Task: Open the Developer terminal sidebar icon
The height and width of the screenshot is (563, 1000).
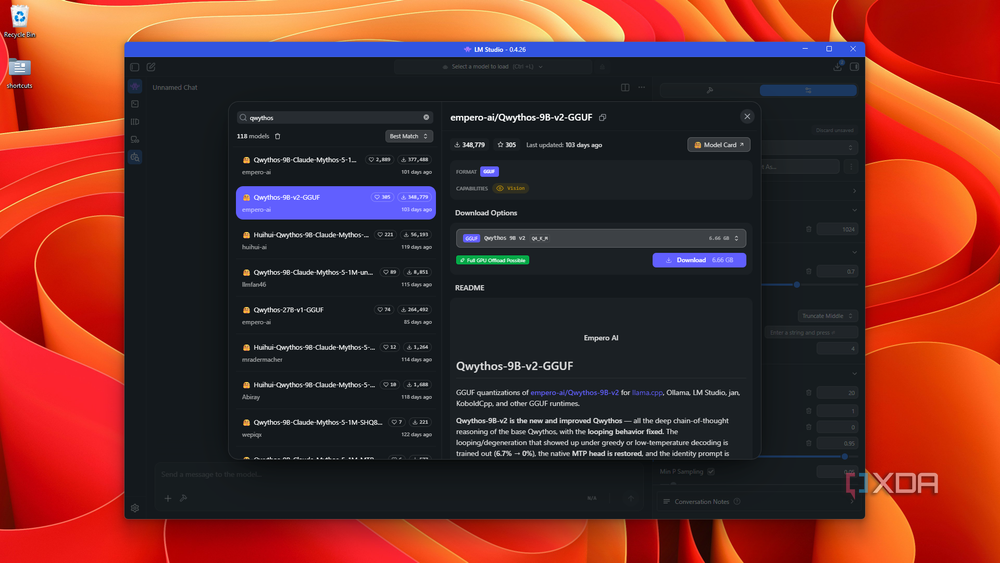Action: tap(135, 104)
